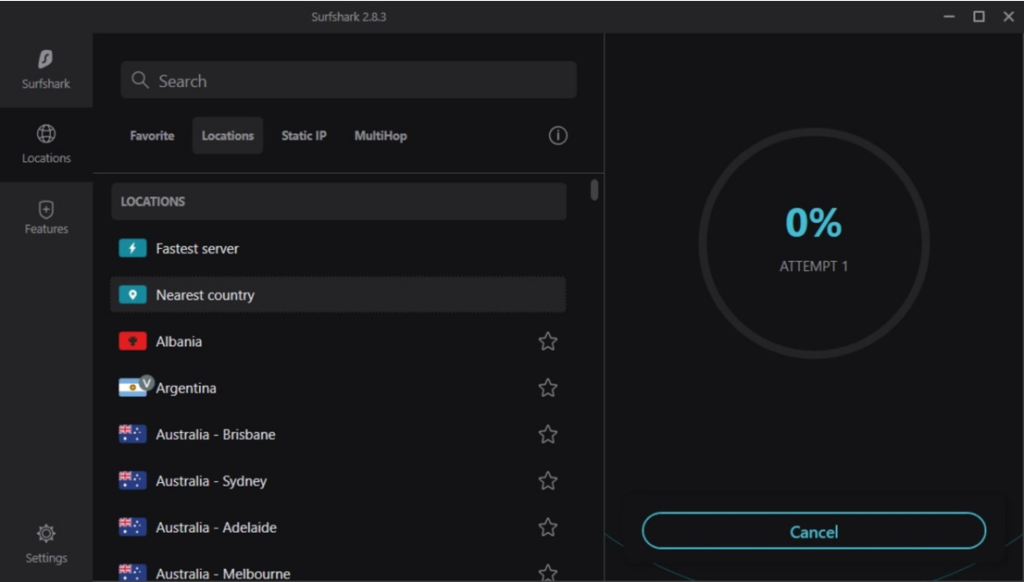Click the 0% connection progress circle
The width and height of the screenshot is (1024, 582).
[812, 241]
